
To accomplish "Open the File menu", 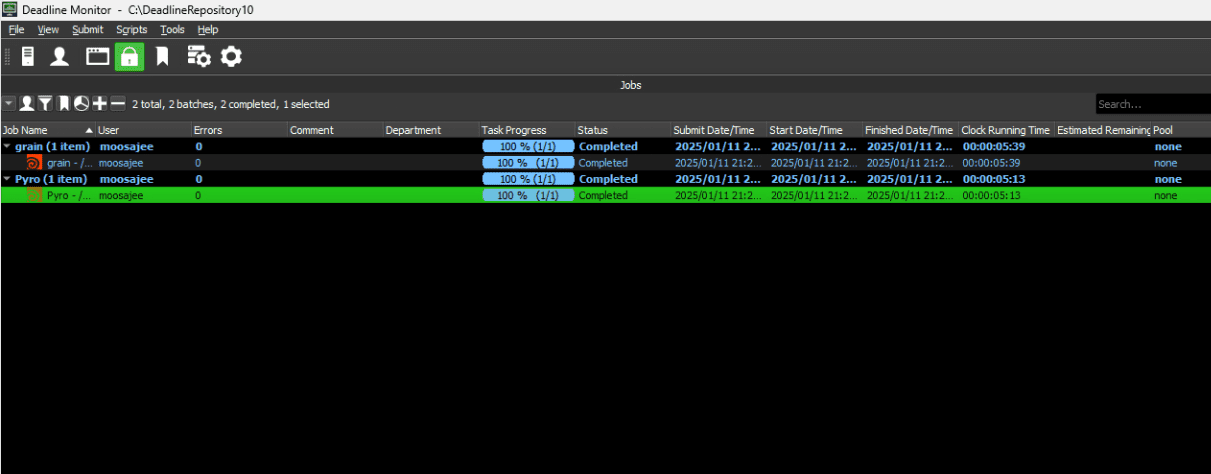I will [x=16, y=30].
